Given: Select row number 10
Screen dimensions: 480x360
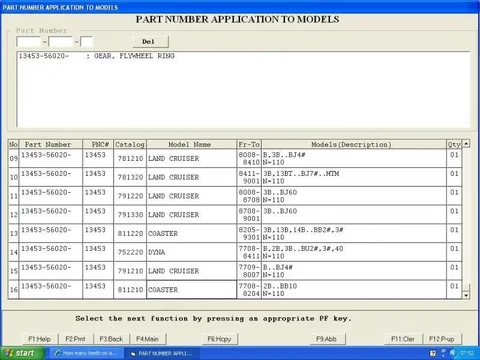Looking at the screenshot, I should 14,177.
